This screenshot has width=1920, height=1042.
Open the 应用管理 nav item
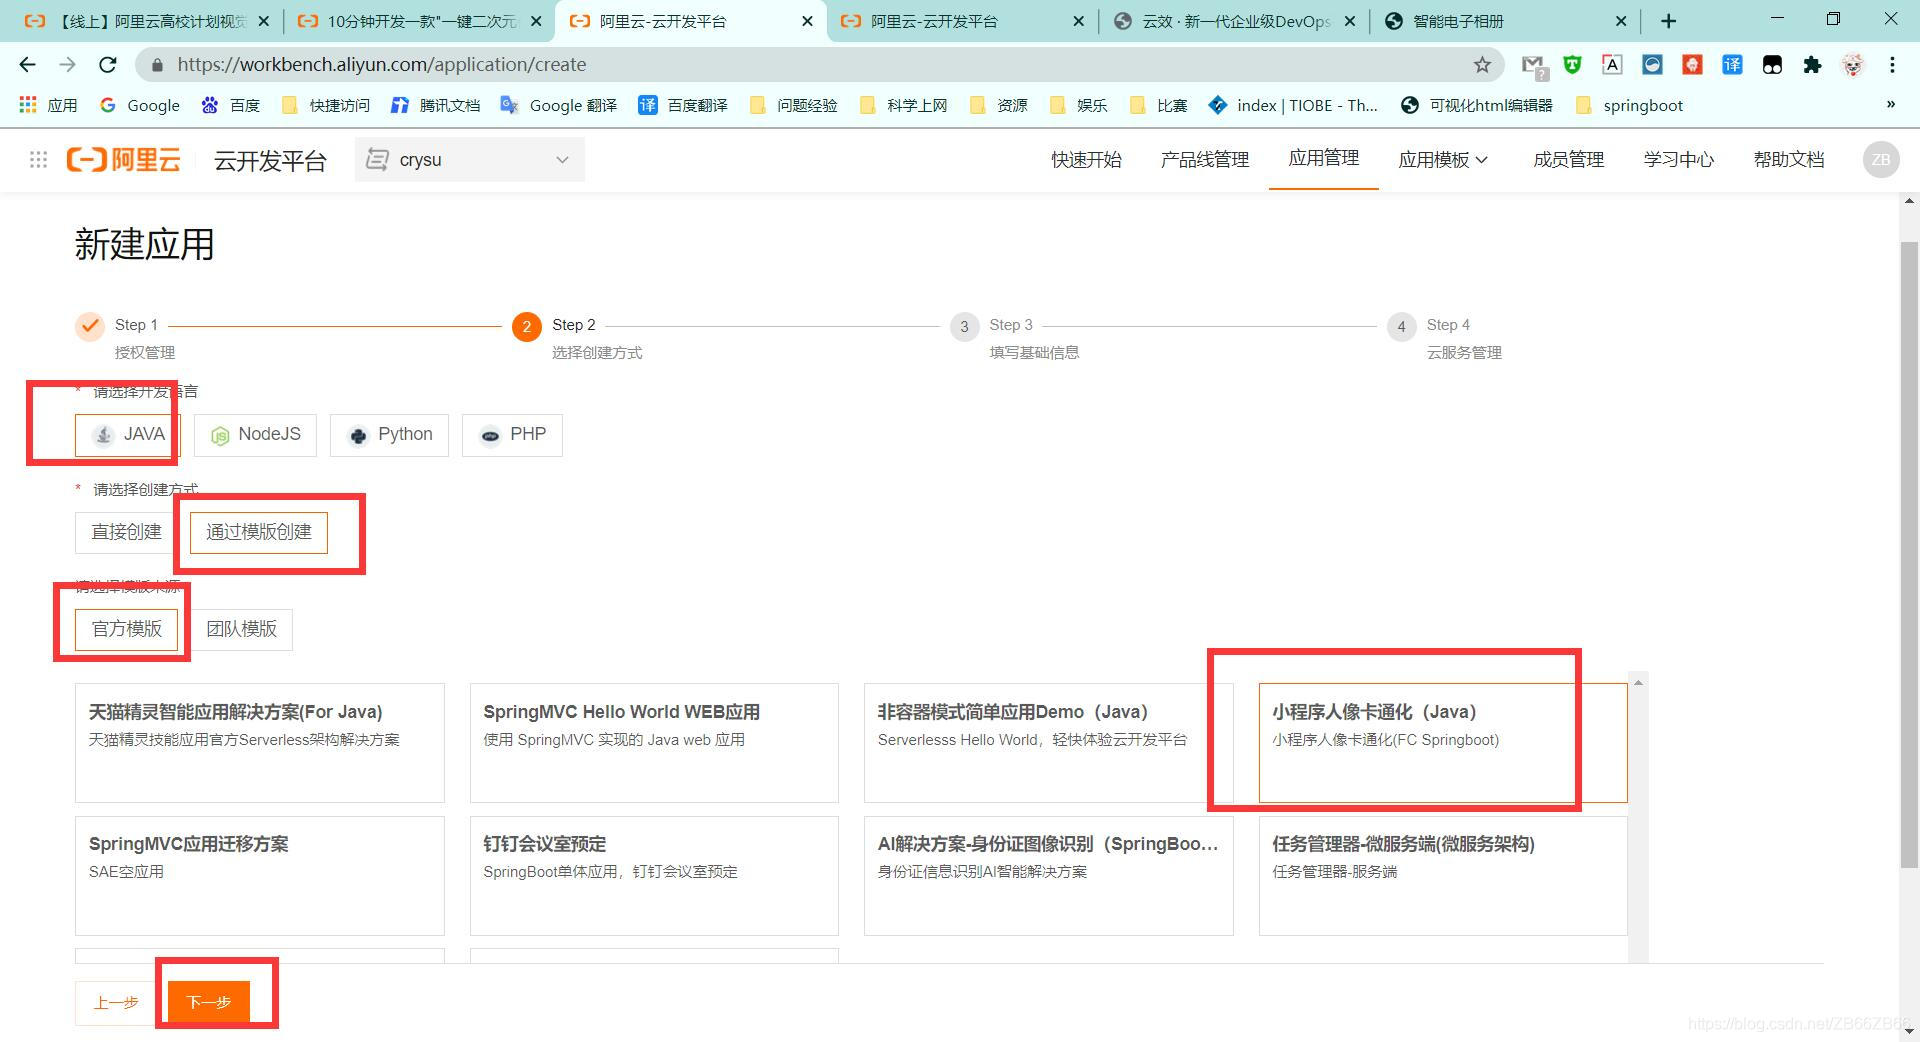coord(1324,158)
